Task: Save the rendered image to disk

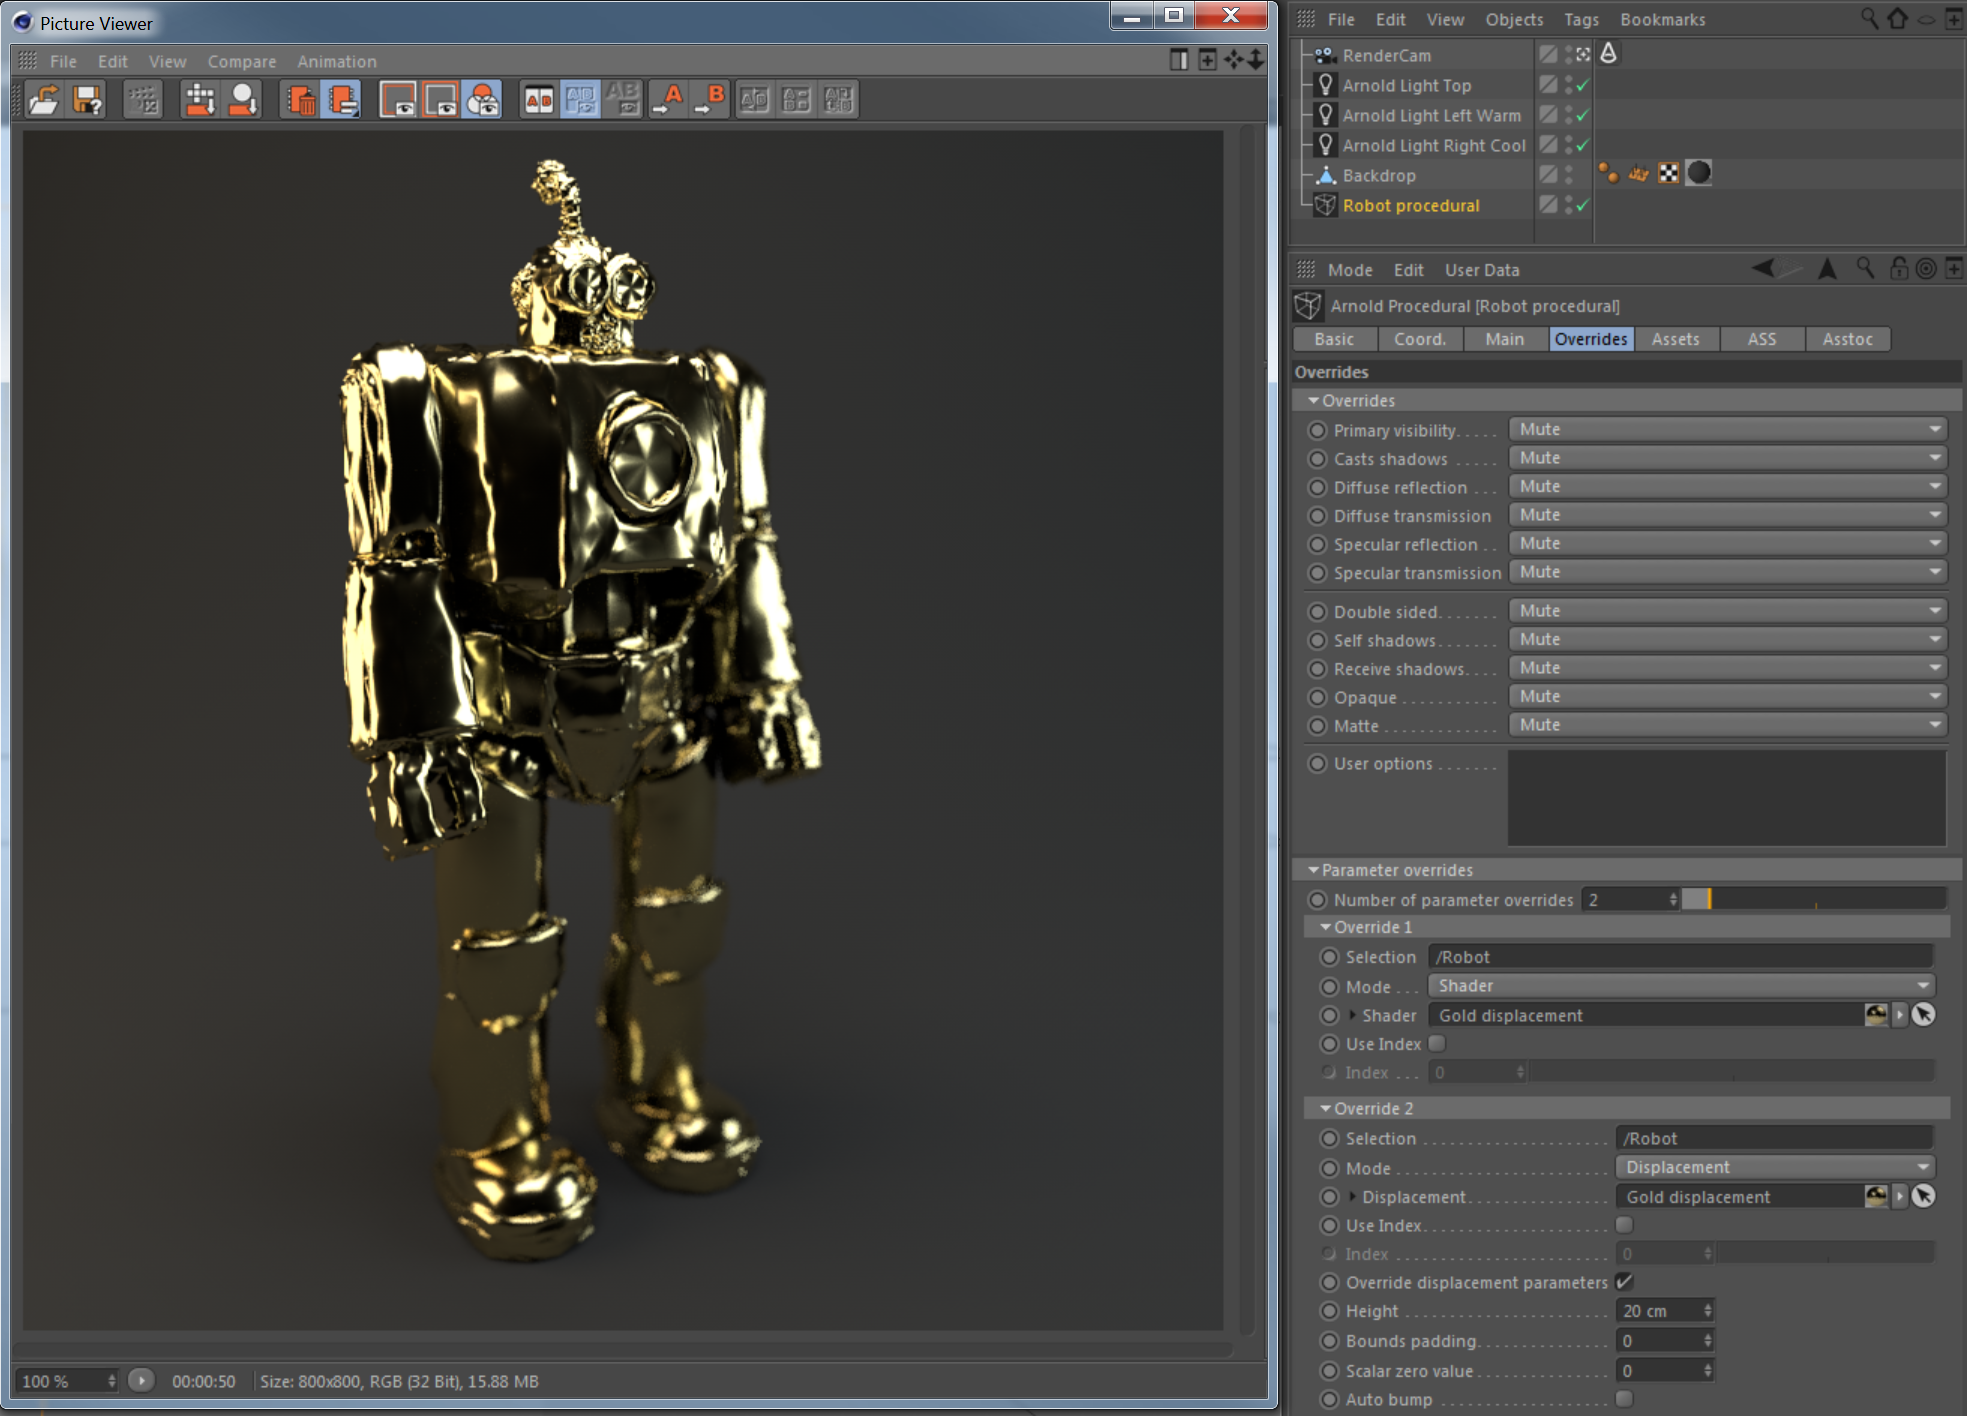Action: pos(87,98)
